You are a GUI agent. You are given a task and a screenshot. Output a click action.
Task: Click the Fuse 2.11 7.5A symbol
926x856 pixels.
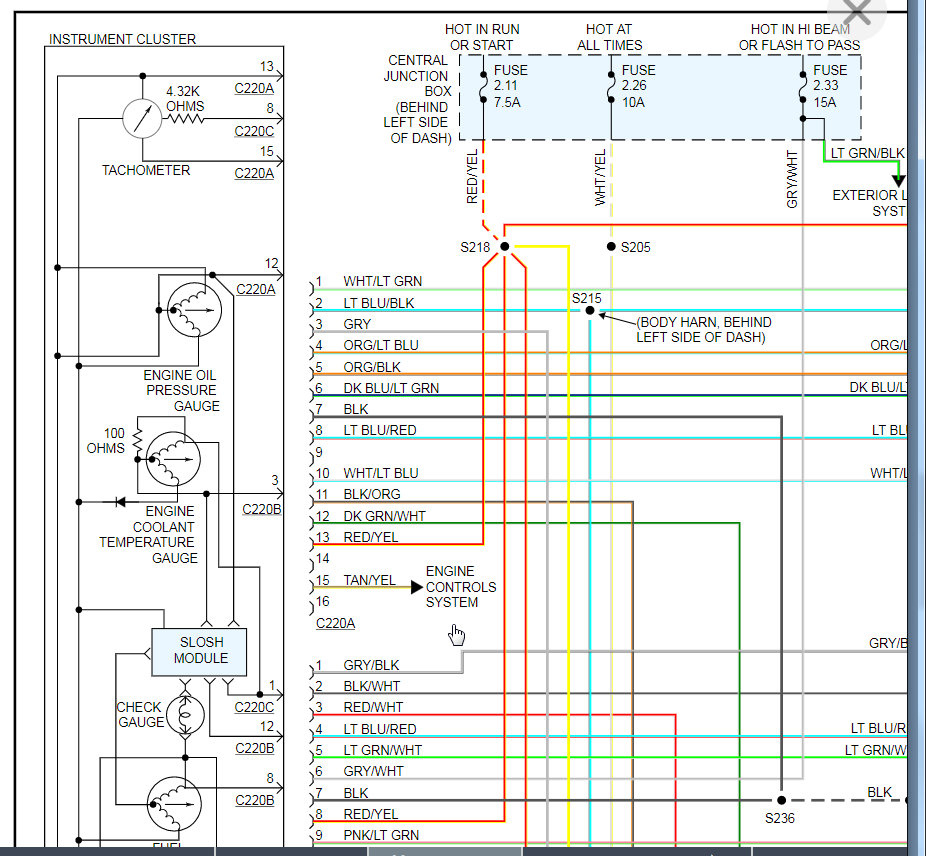483,87
